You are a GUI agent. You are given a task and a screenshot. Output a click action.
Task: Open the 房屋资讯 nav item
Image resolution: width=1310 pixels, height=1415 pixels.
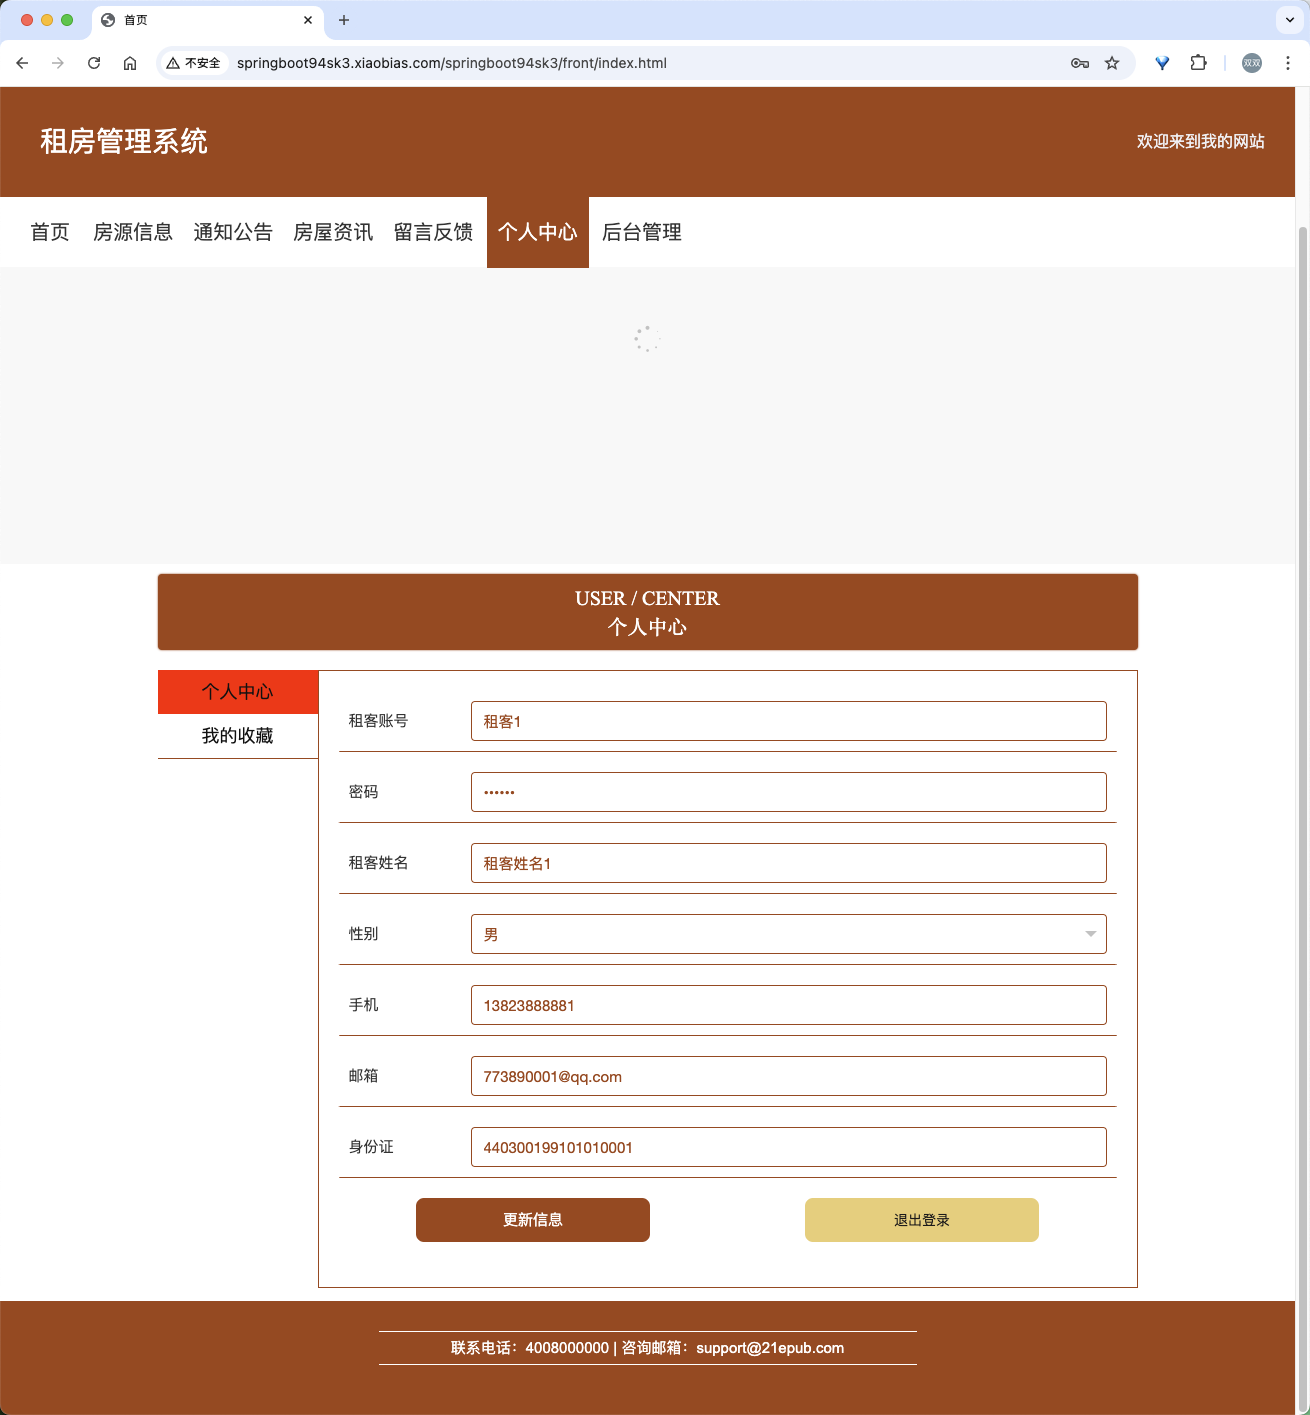tap(333, 232)
